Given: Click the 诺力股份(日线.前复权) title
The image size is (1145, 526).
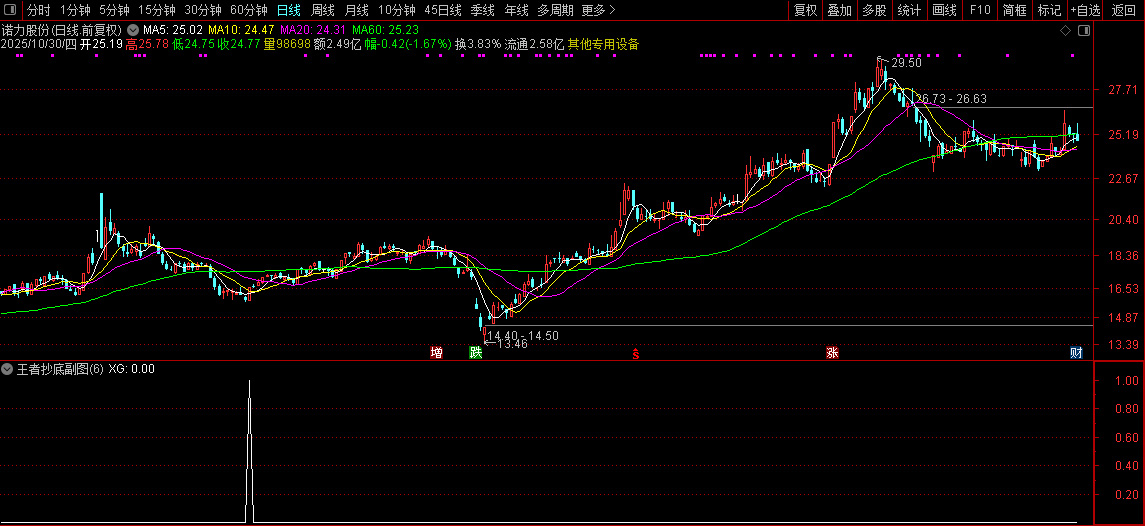Looking at the screenshot, I should pos(61,31).
